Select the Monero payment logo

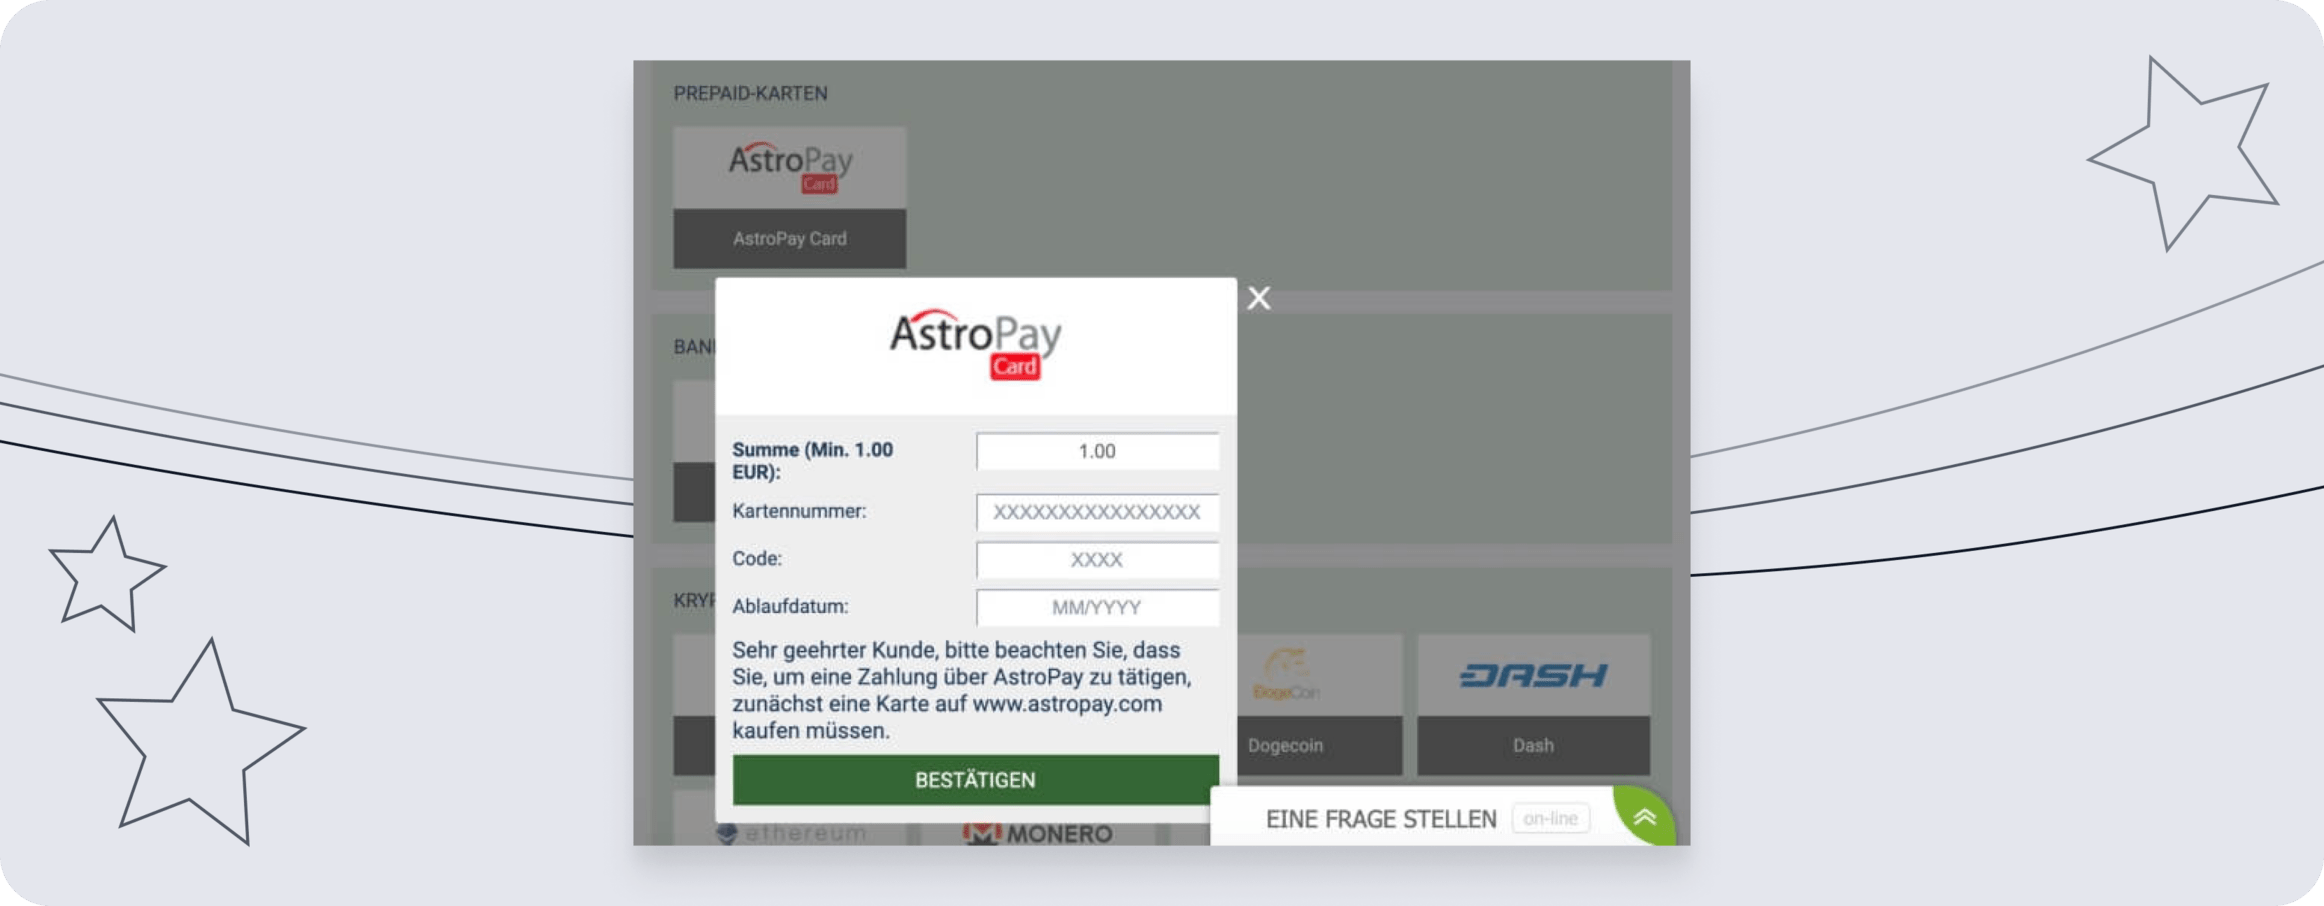click(x=1038, y=832)
